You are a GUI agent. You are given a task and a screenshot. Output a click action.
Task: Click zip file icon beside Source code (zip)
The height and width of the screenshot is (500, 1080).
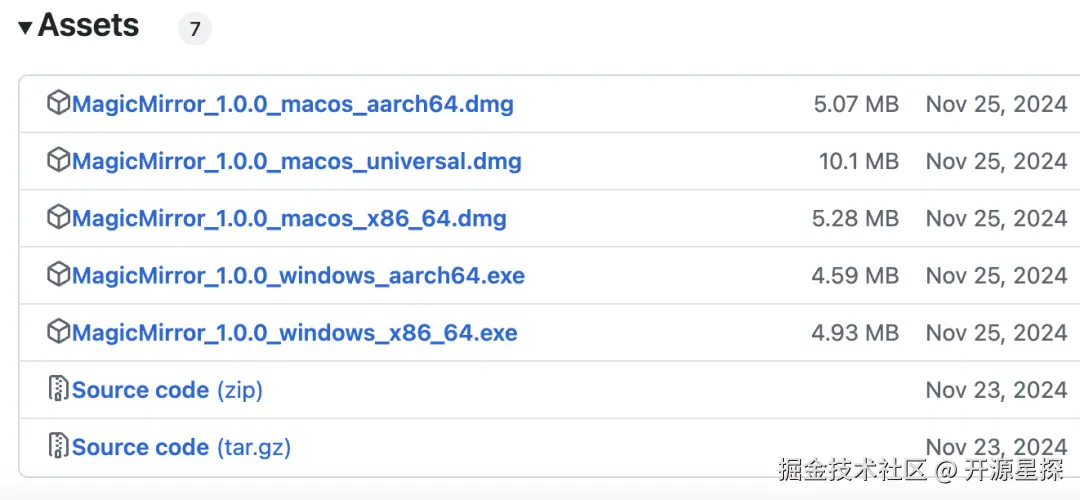[x=59, y=389]
